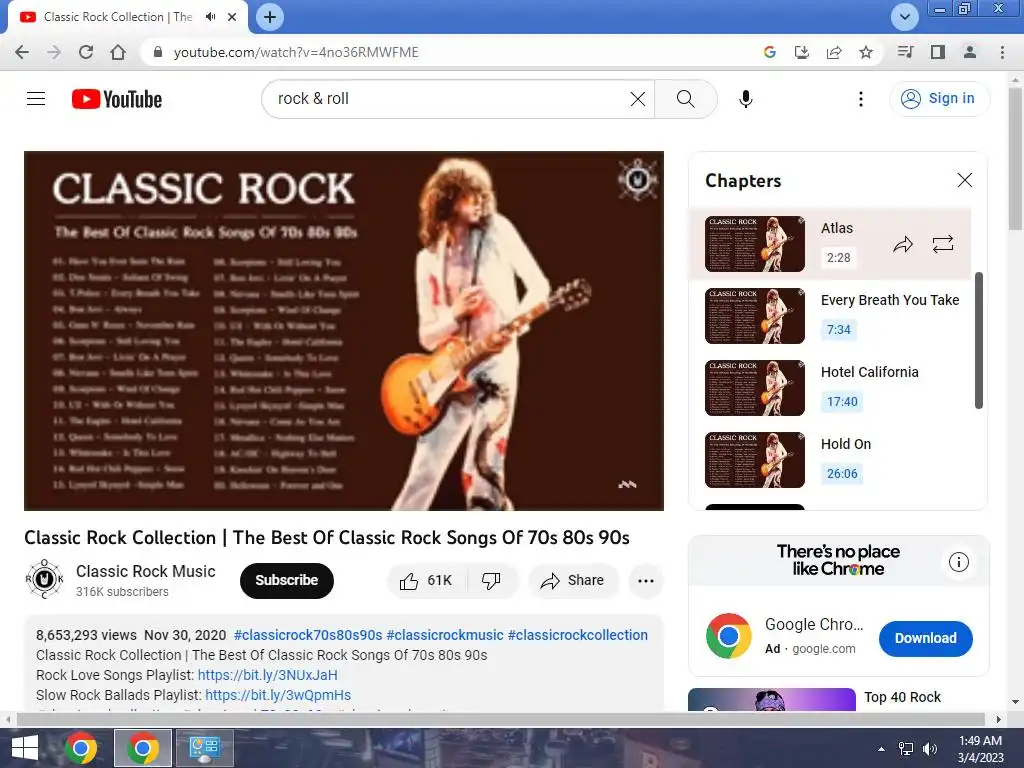Open first Chrome taskbar icon
Image resolution: width=1024 pixels, height=768 pixels.
81,748
